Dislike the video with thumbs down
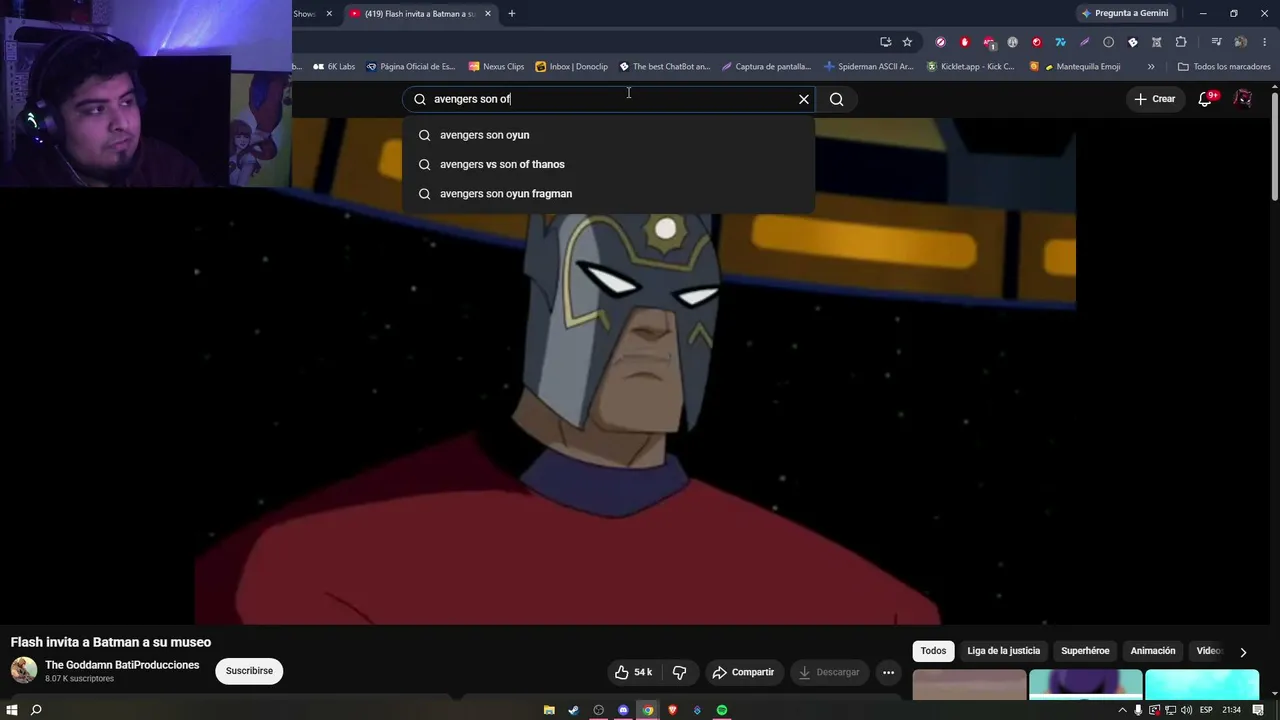This screenshot has height=720, width=1280. 679,672
